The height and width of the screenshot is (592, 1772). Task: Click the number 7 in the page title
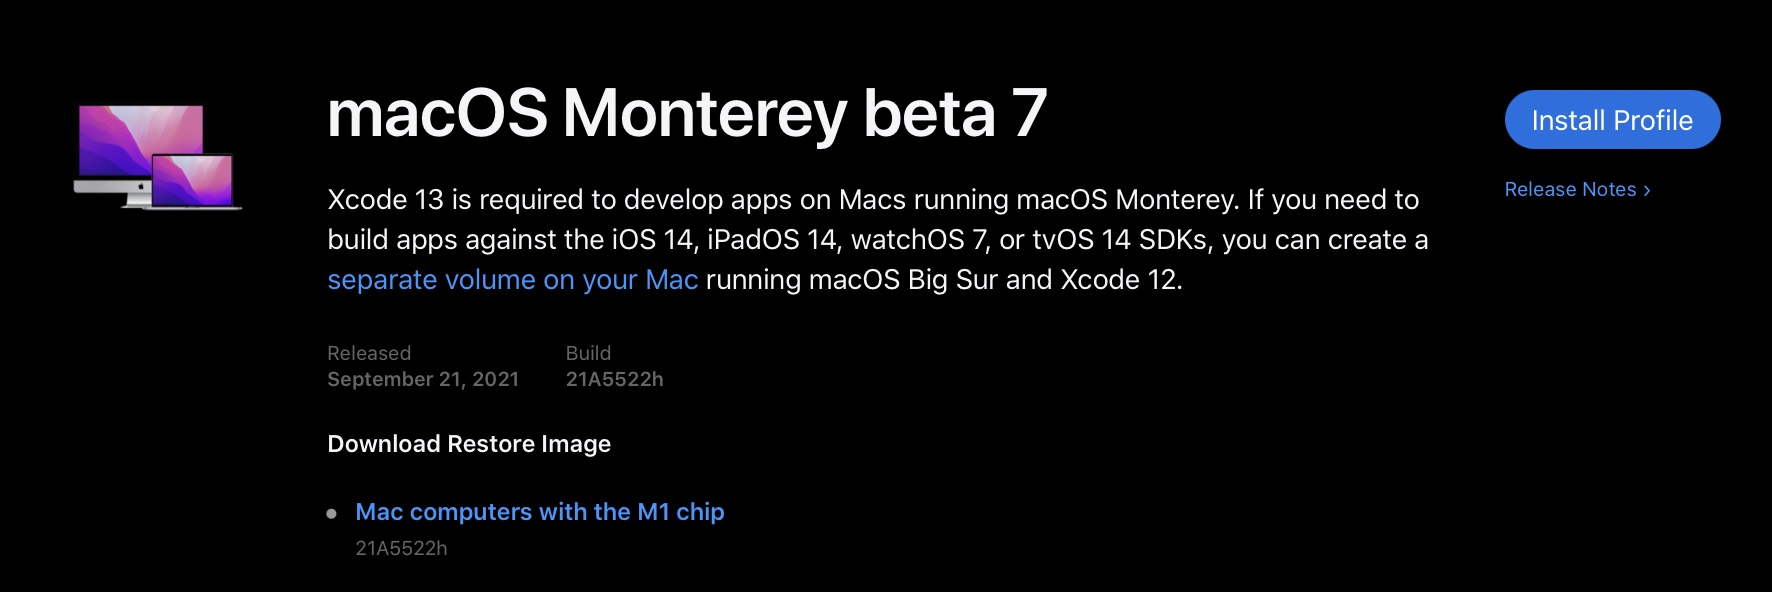[x=1028, y=113]
